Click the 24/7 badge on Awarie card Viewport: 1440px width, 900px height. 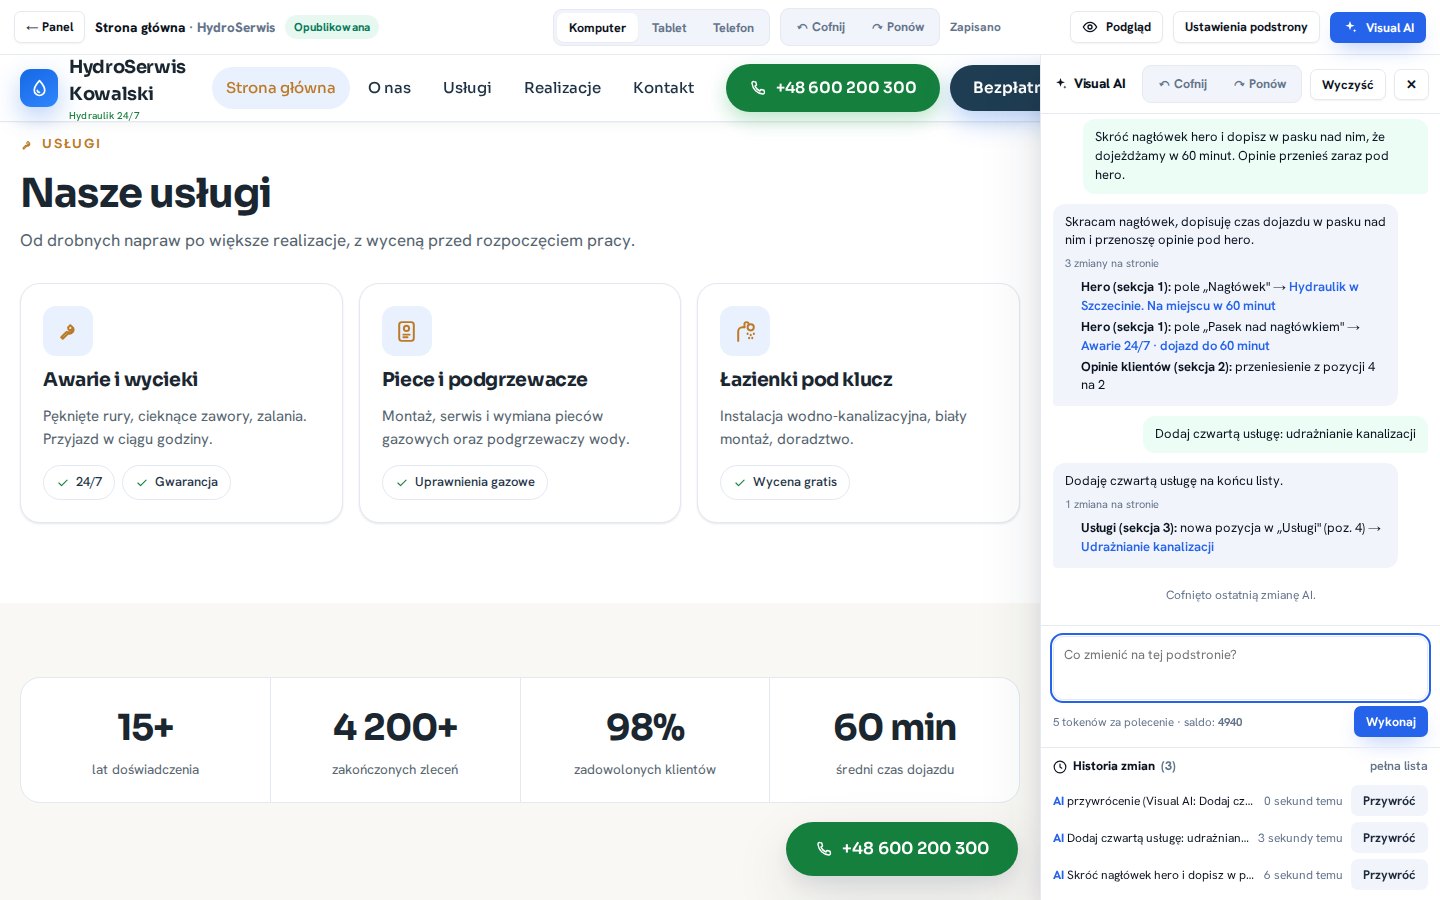[x=79, y=482]
